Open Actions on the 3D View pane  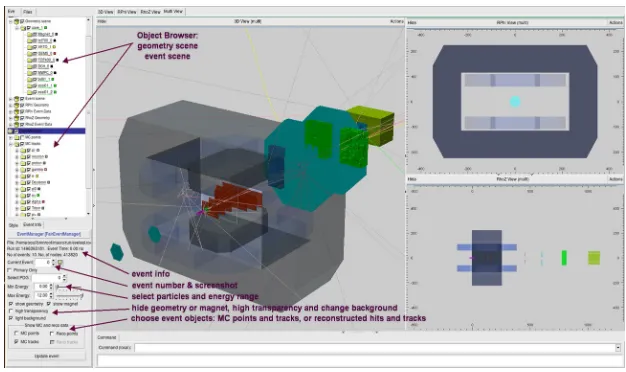coord(396,22)
